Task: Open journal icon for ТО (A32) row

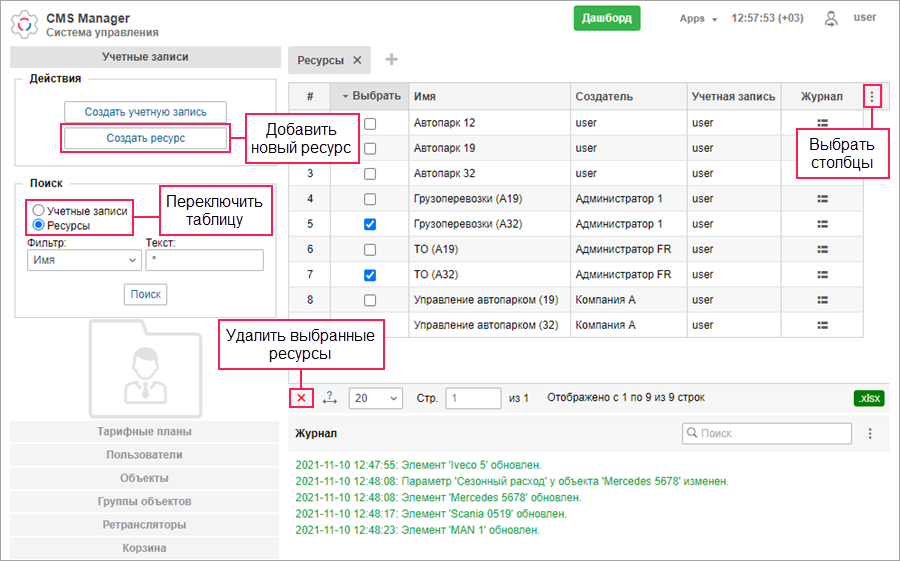Action: 822,274
